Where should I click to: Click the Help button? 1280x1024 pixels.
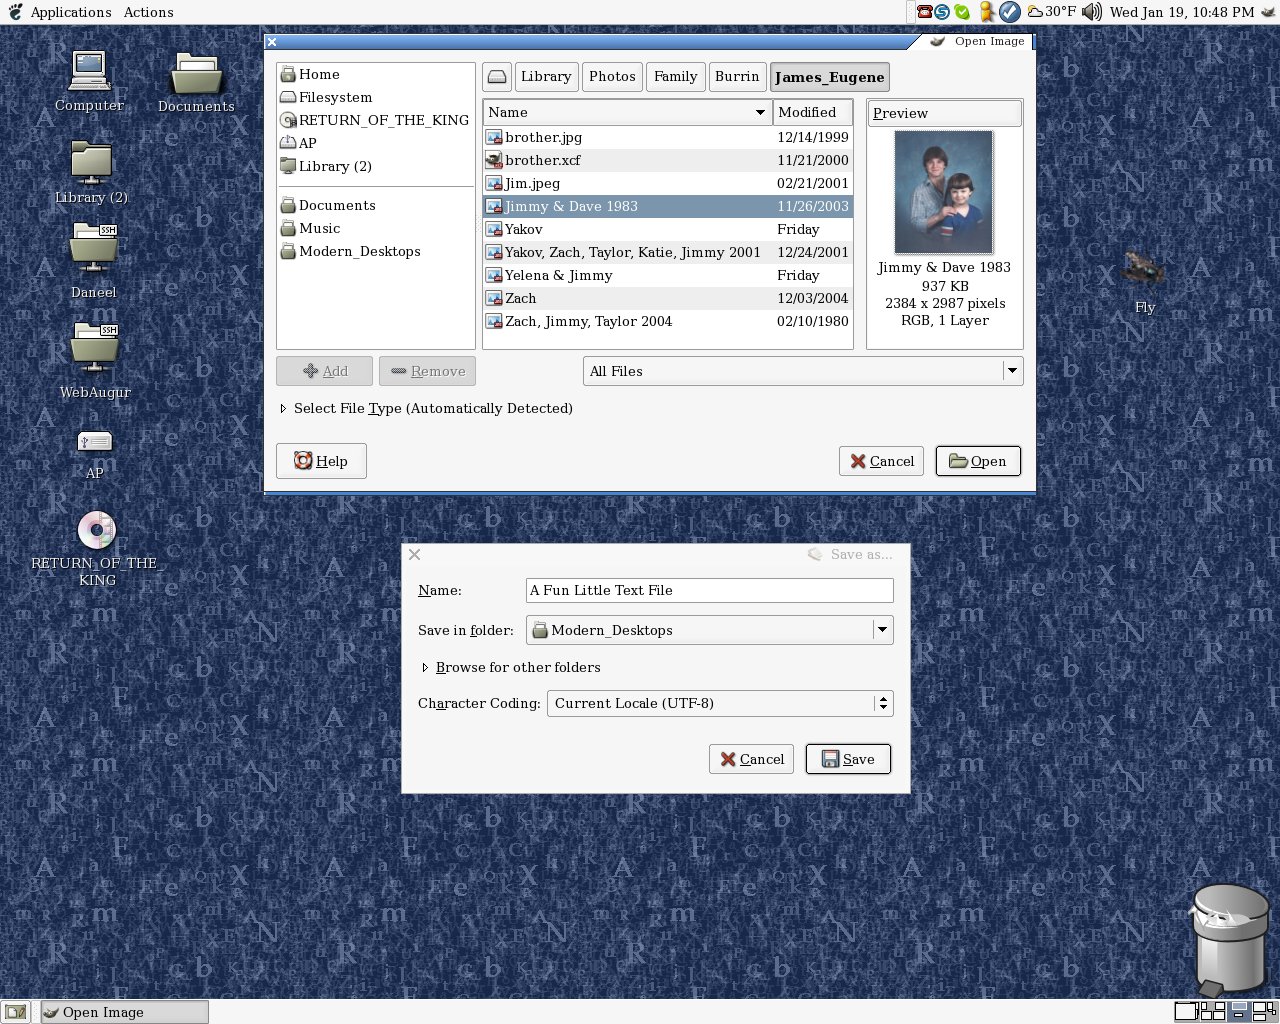(321, 461)
